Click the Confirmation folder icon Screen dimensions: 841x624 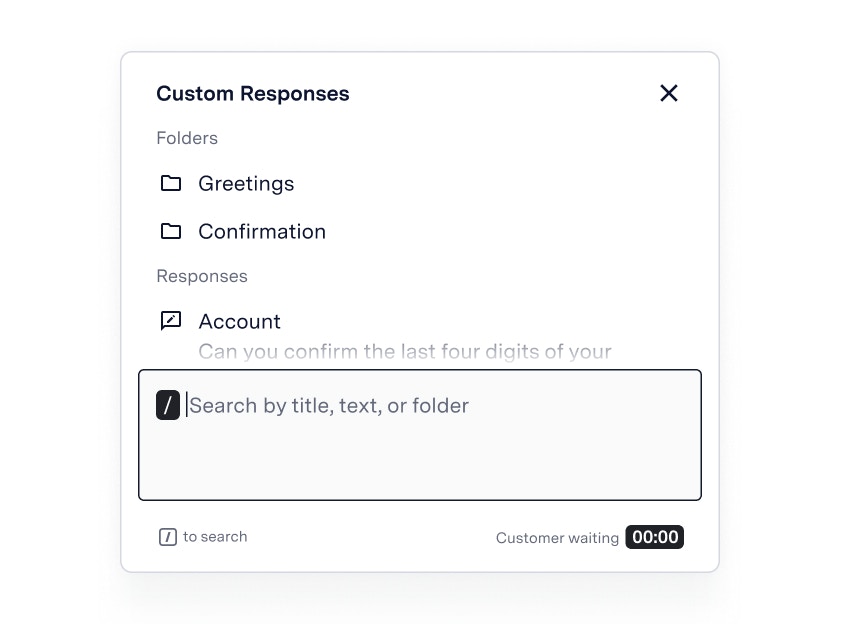[171, 231]
